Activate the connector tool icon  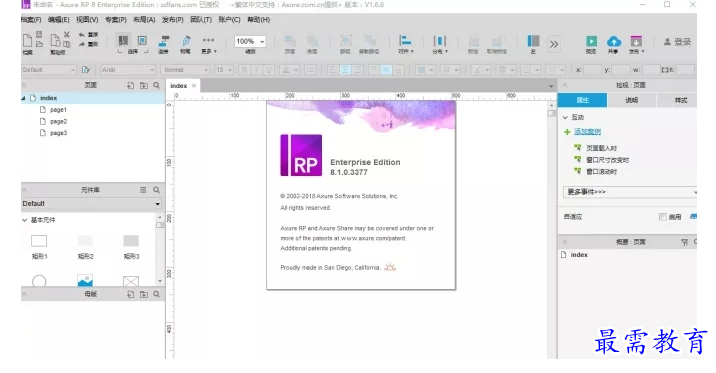[x=163, y=41]
